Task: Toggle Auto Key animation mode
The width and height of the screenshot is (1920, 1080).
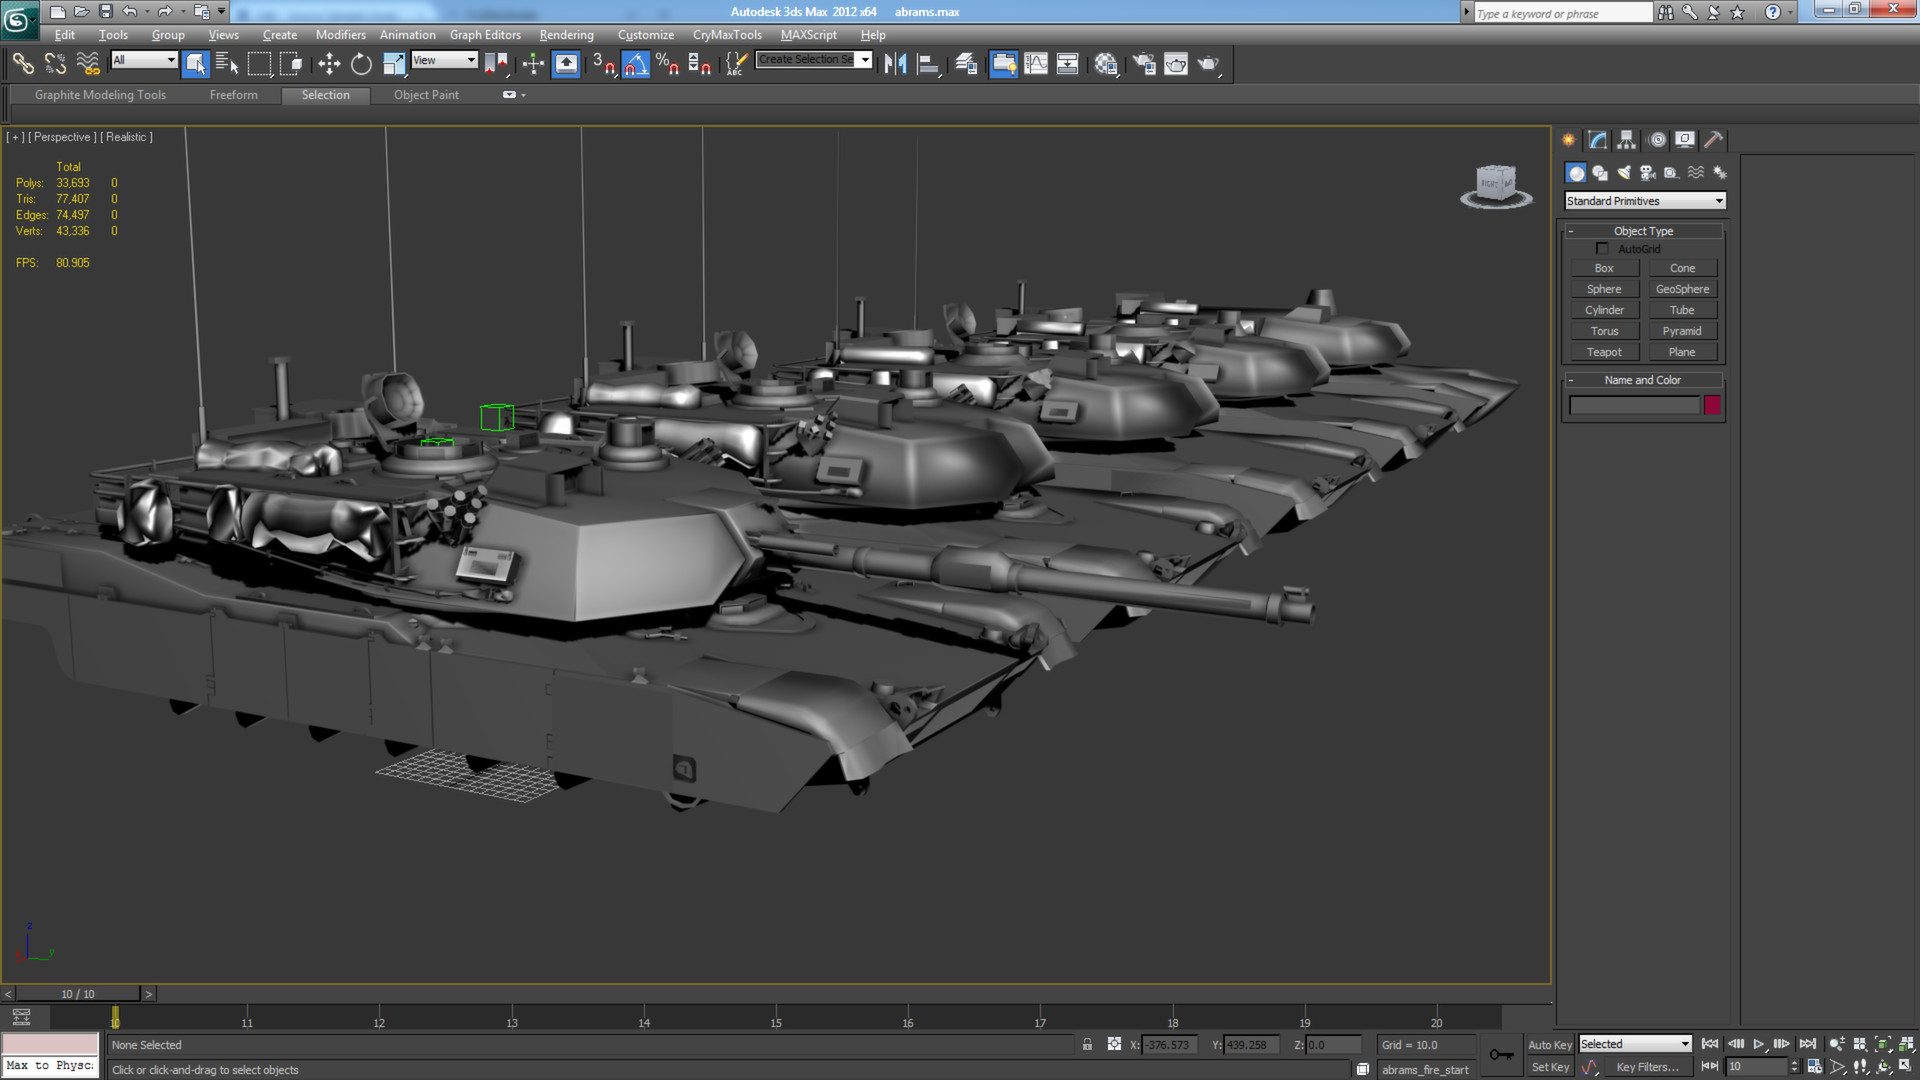Action: [x=1550, y=1044]
